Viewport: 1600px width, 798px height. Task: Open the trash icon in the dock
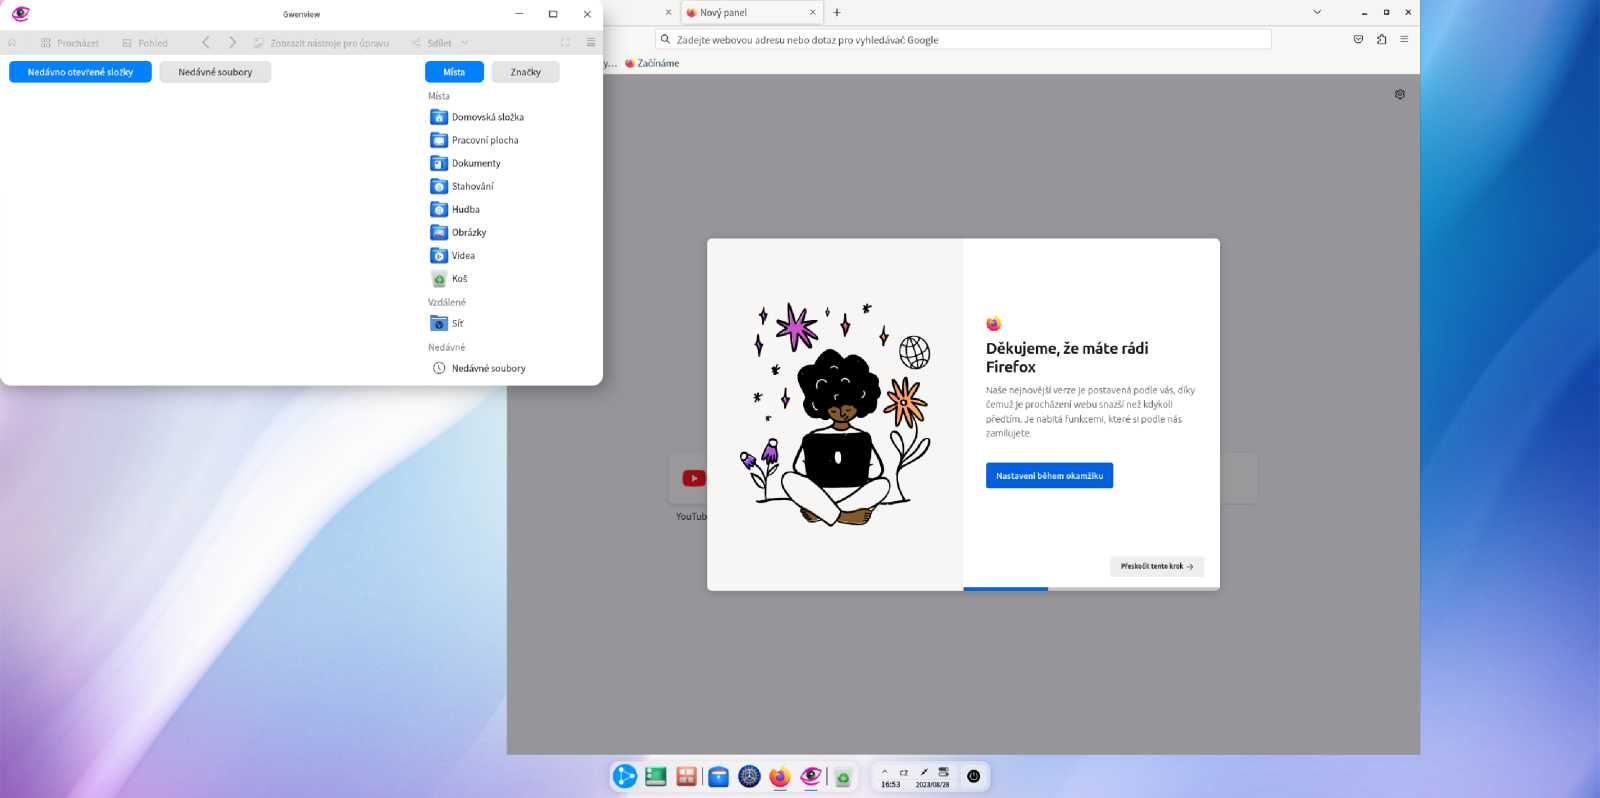[843, 778]
